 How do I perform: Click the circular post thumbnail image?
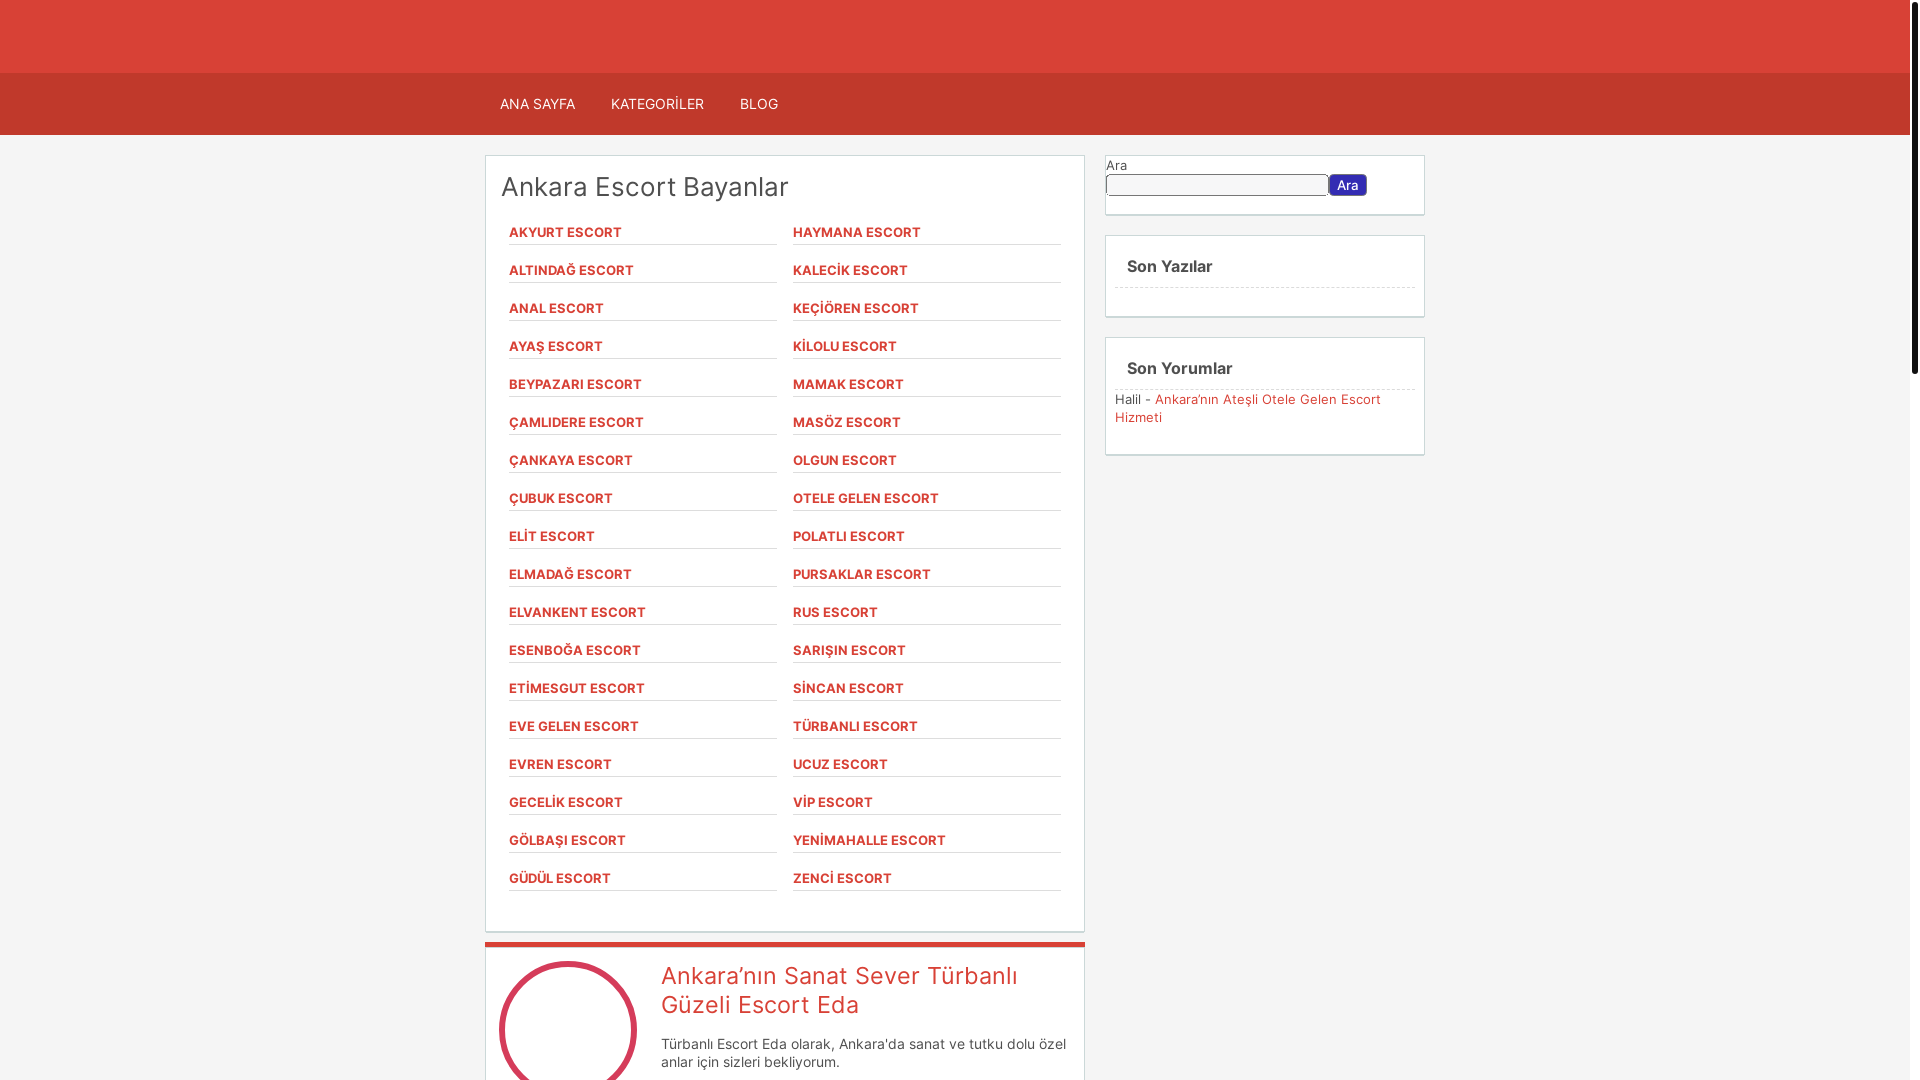[x=568, y=1022]
